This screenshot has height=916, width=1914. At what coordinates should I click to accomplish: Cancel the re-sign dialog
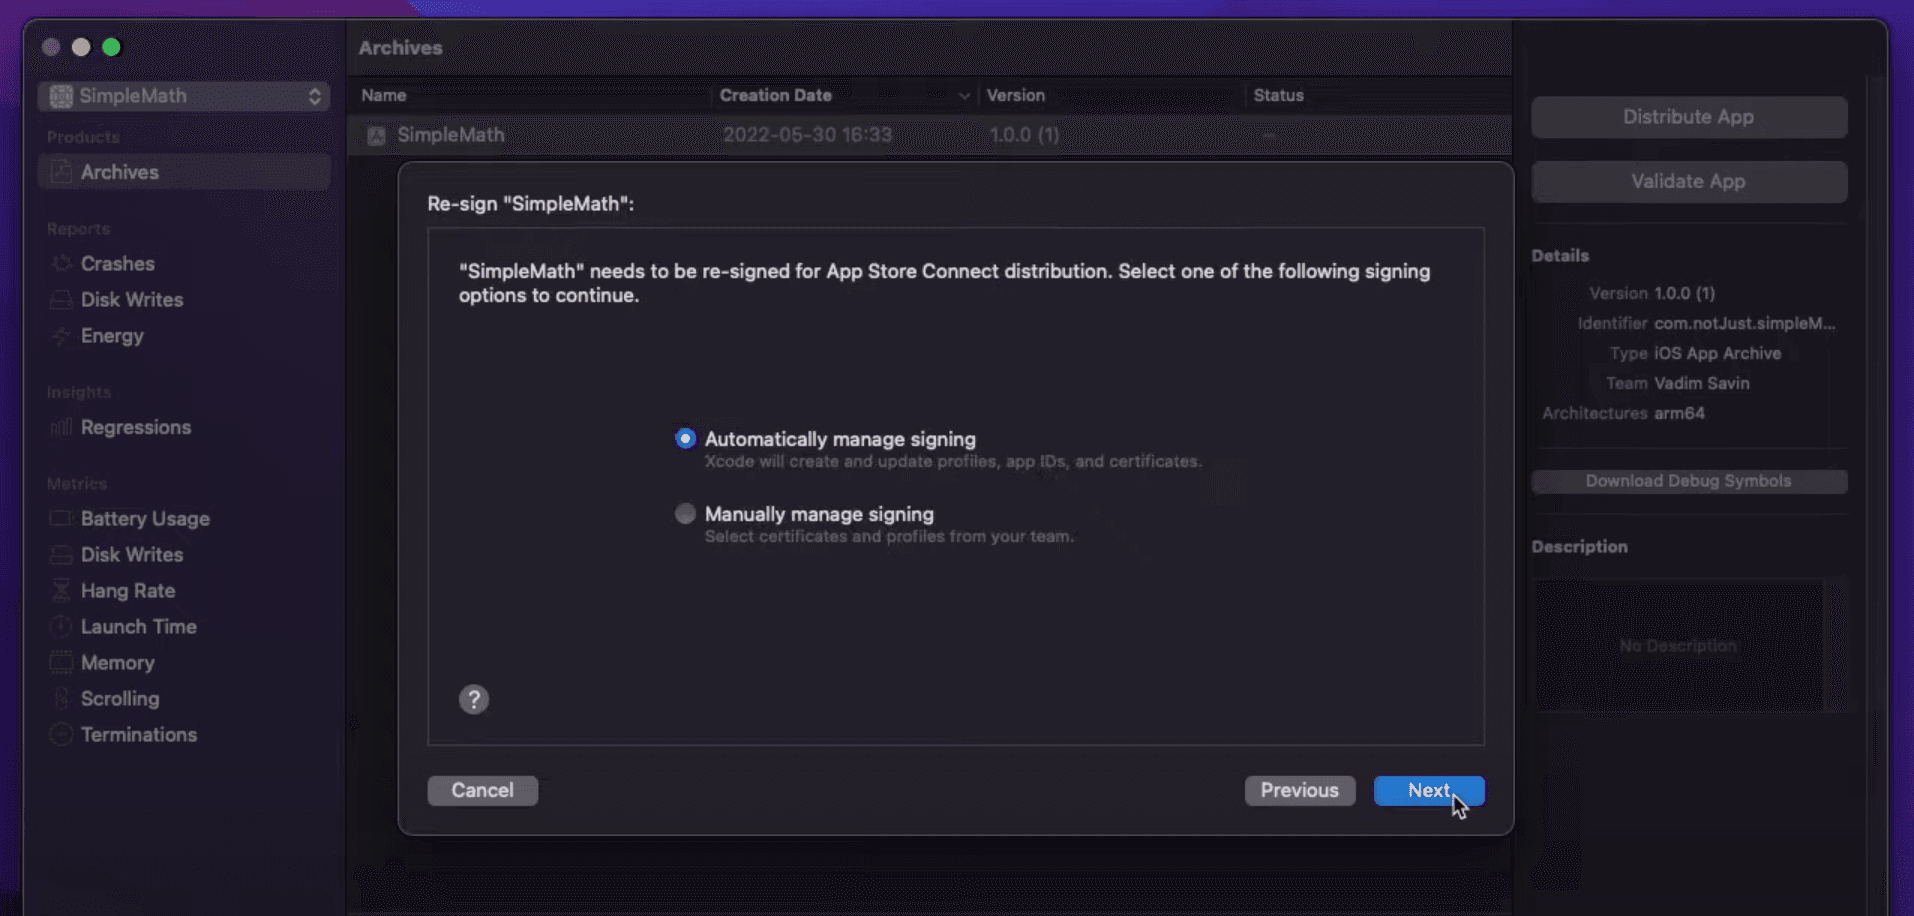tap(482, 790)
